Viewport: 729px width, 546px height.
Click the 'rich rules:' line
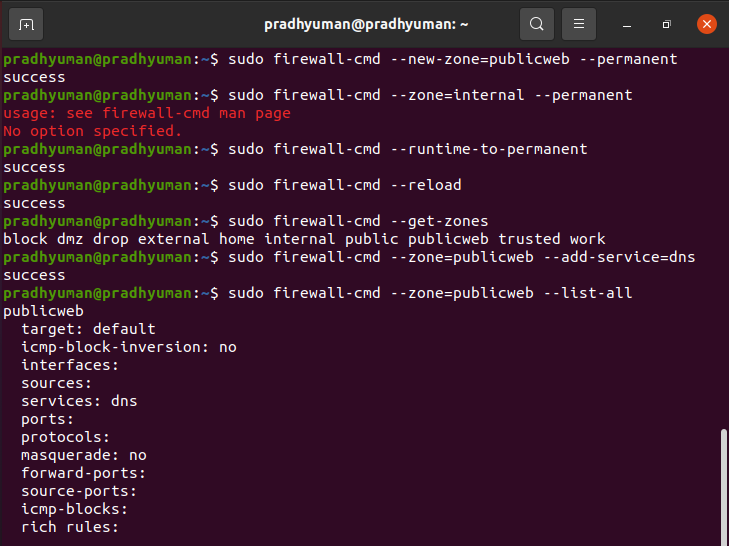[x=70, y=527]
